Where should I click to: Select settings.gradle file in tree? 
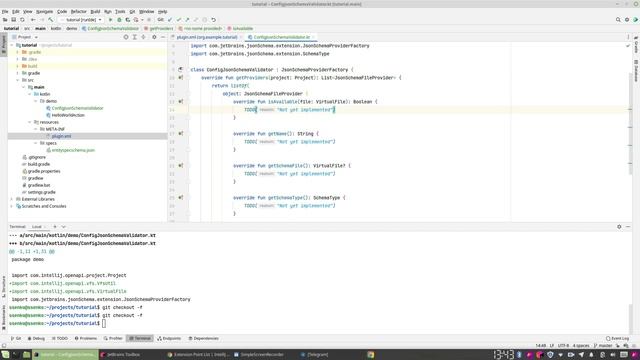41,192
